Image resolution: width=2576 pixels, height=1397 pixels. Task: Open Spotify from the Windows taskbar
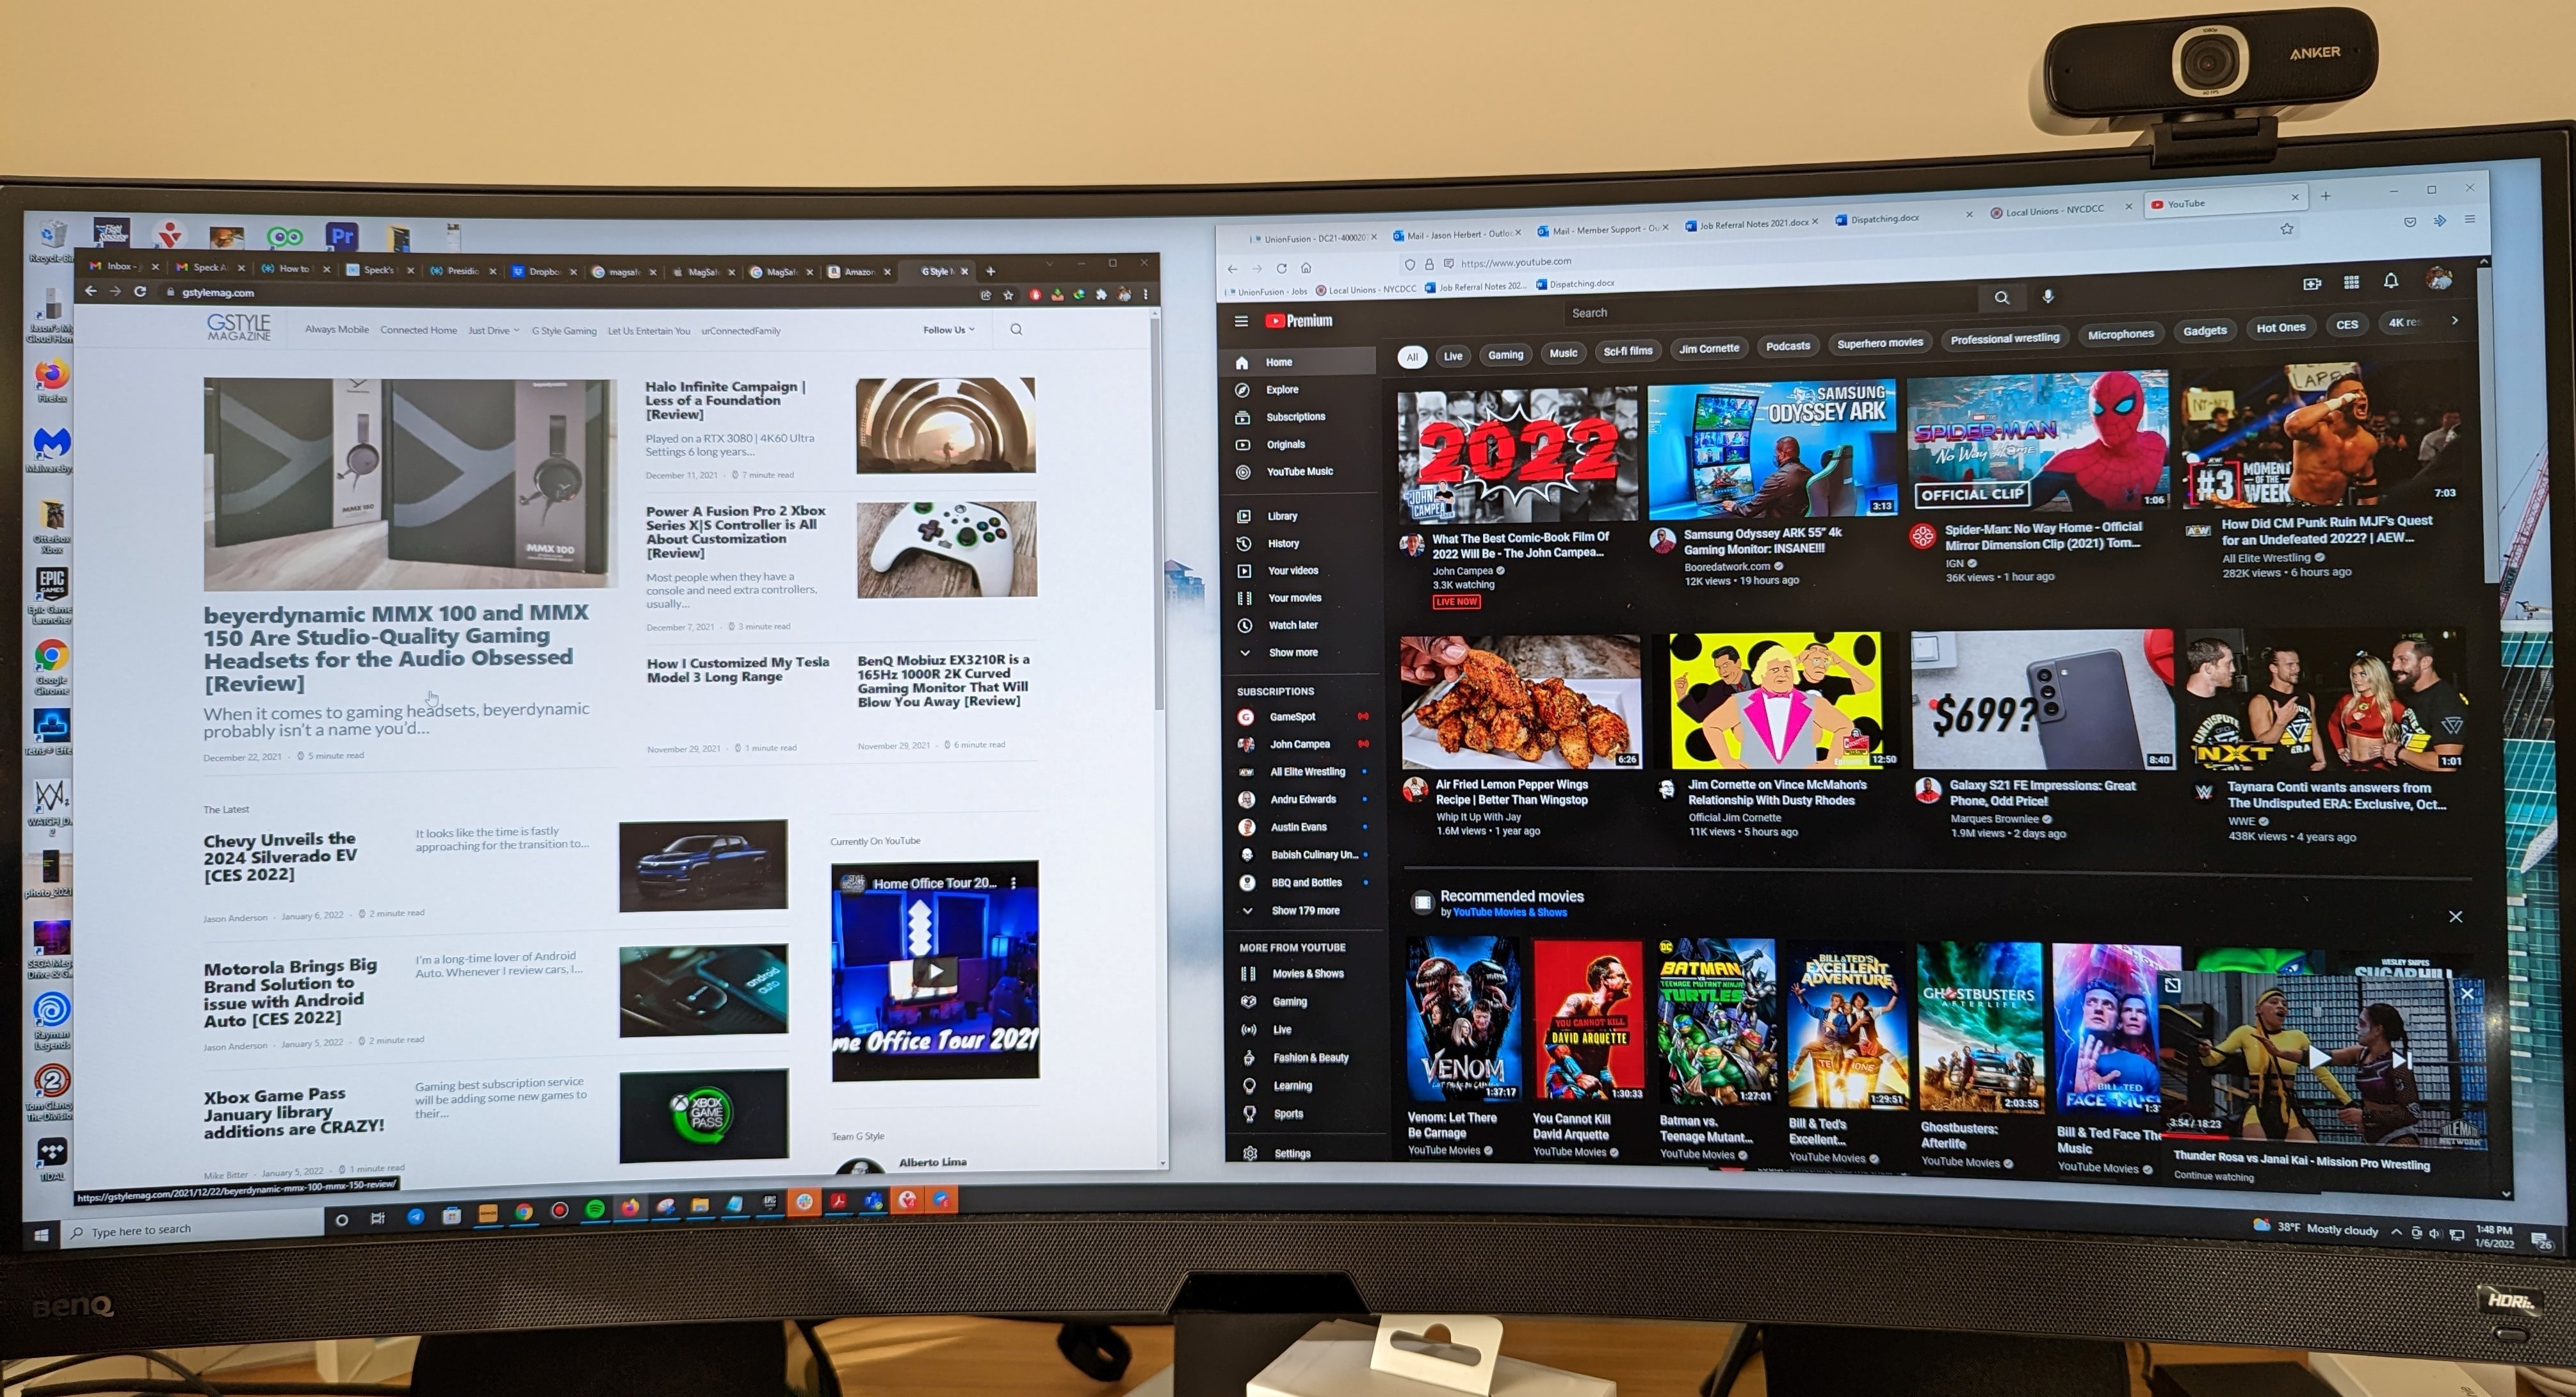click(595, 1209)
